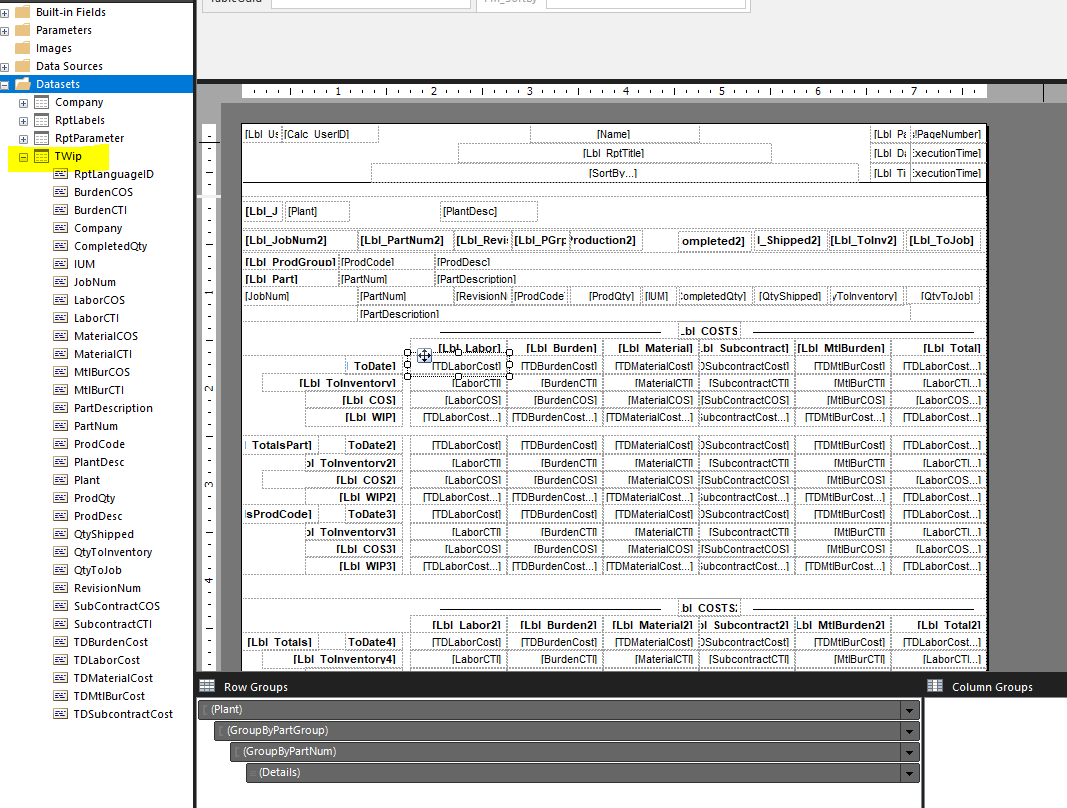The image size is (1067, 808).
Task: Click the BurdenCOS field icon
Action: pos(61,192)
